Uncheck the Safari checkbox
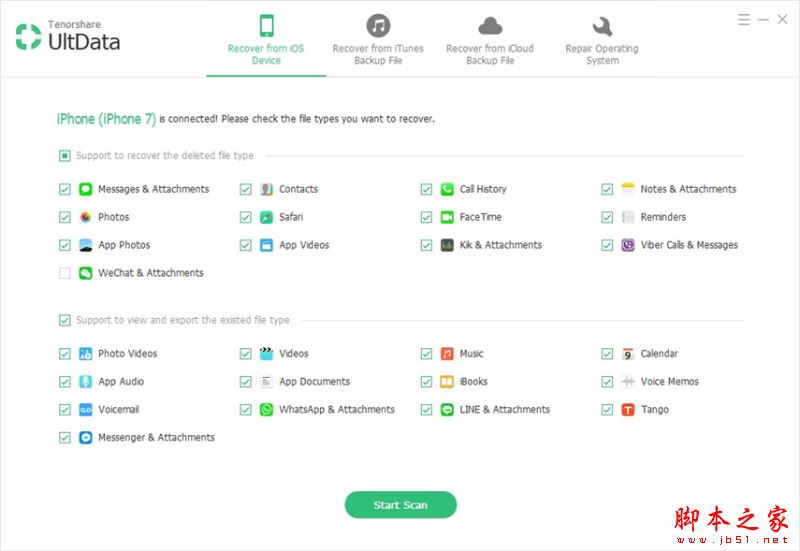 coord(245,217)
